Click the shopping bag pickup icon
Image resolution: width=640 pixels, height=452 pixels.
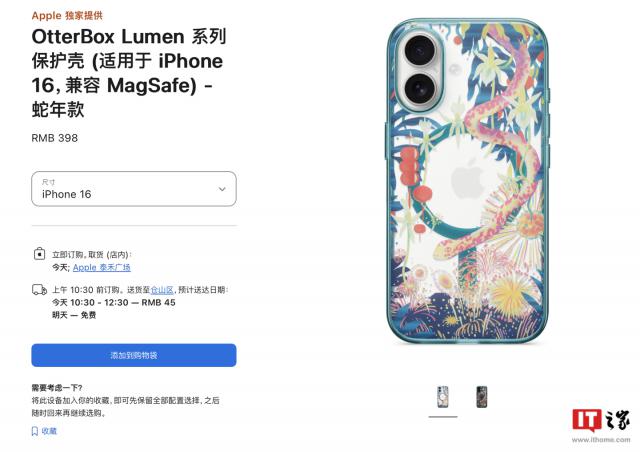[39, 254]
